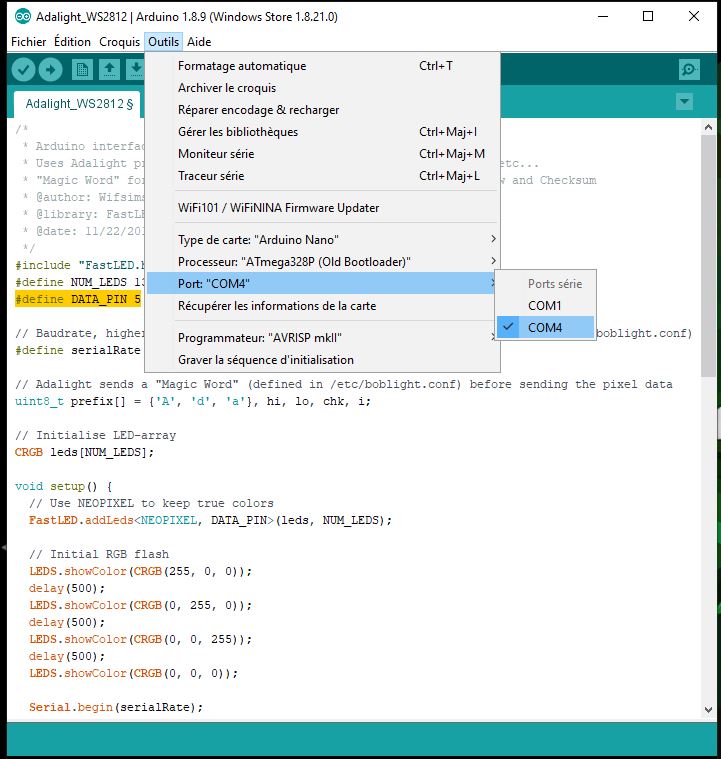Click the Ports série submenu header
The image size is (721, 759).
(555, 284)
